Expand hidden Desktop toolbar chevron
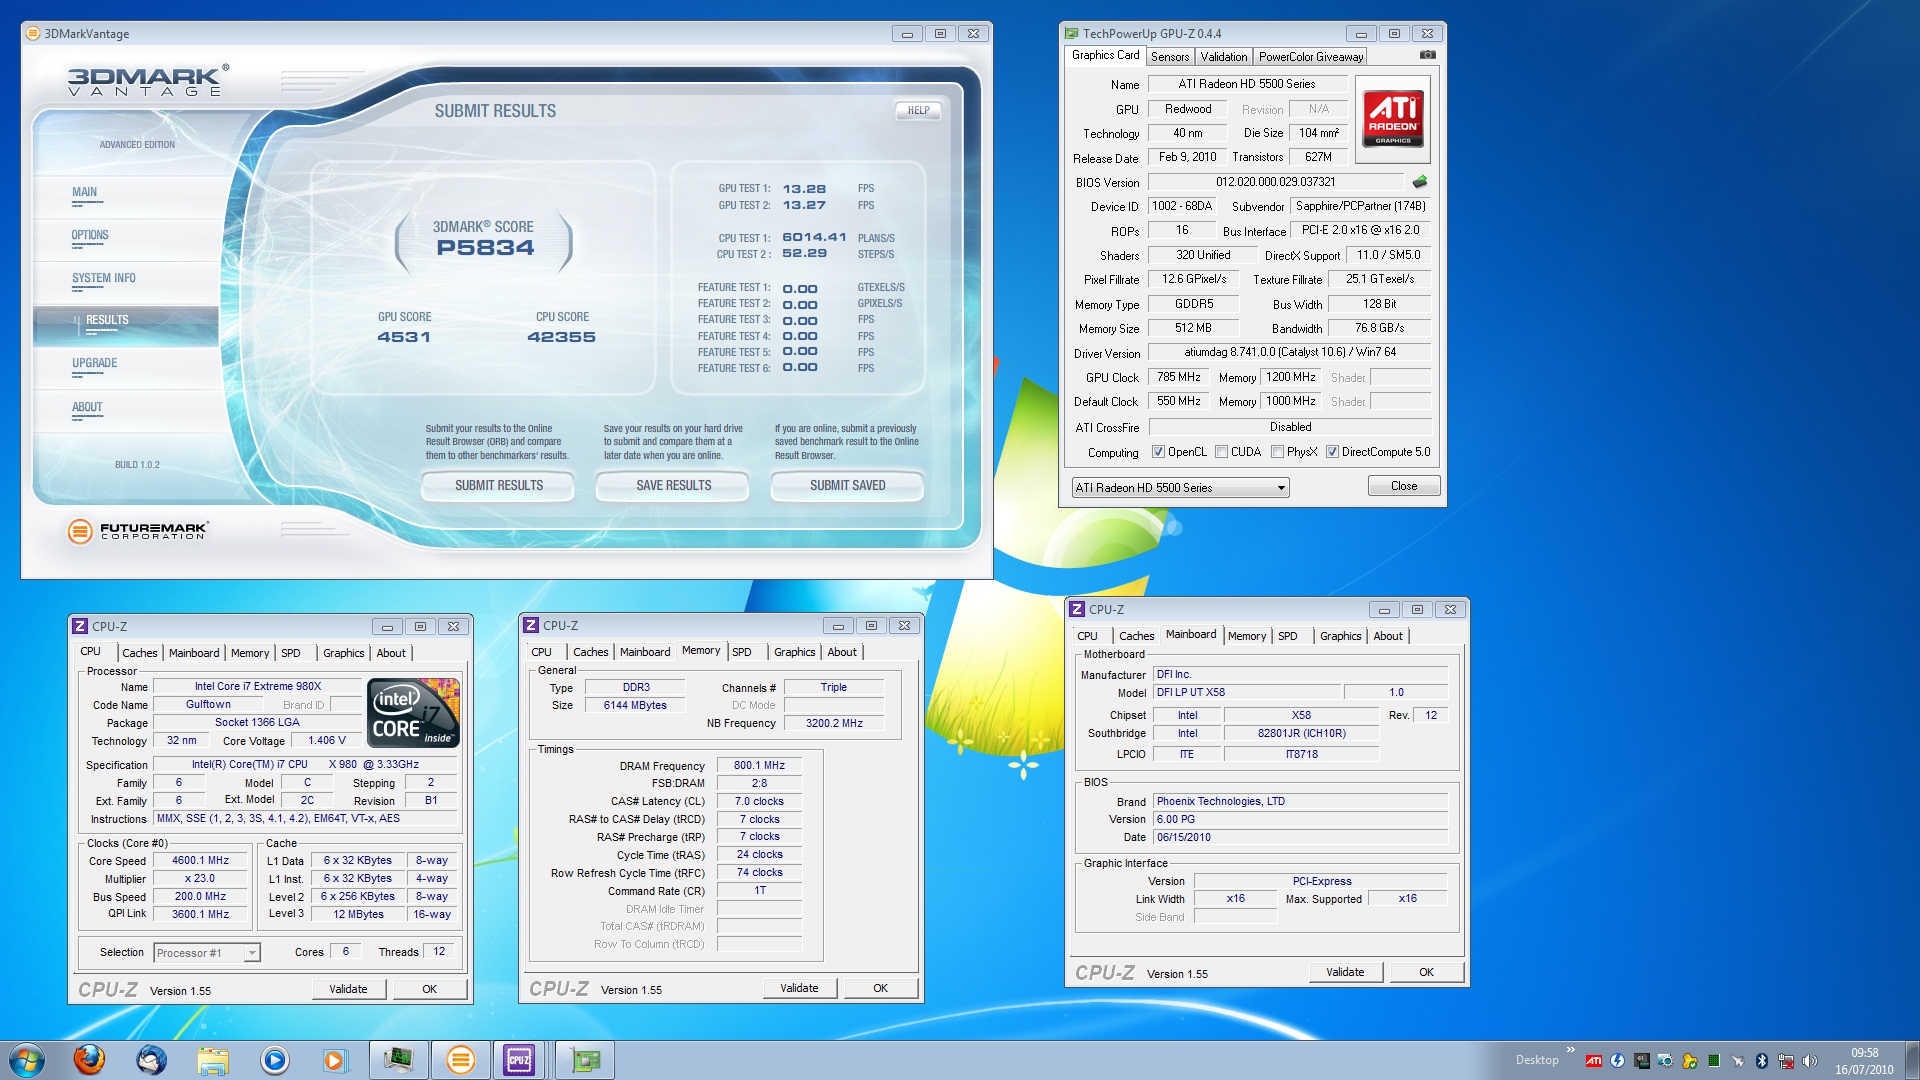The height and width of the screenshot is (1080, 1920). [x=1570, y=1050]
